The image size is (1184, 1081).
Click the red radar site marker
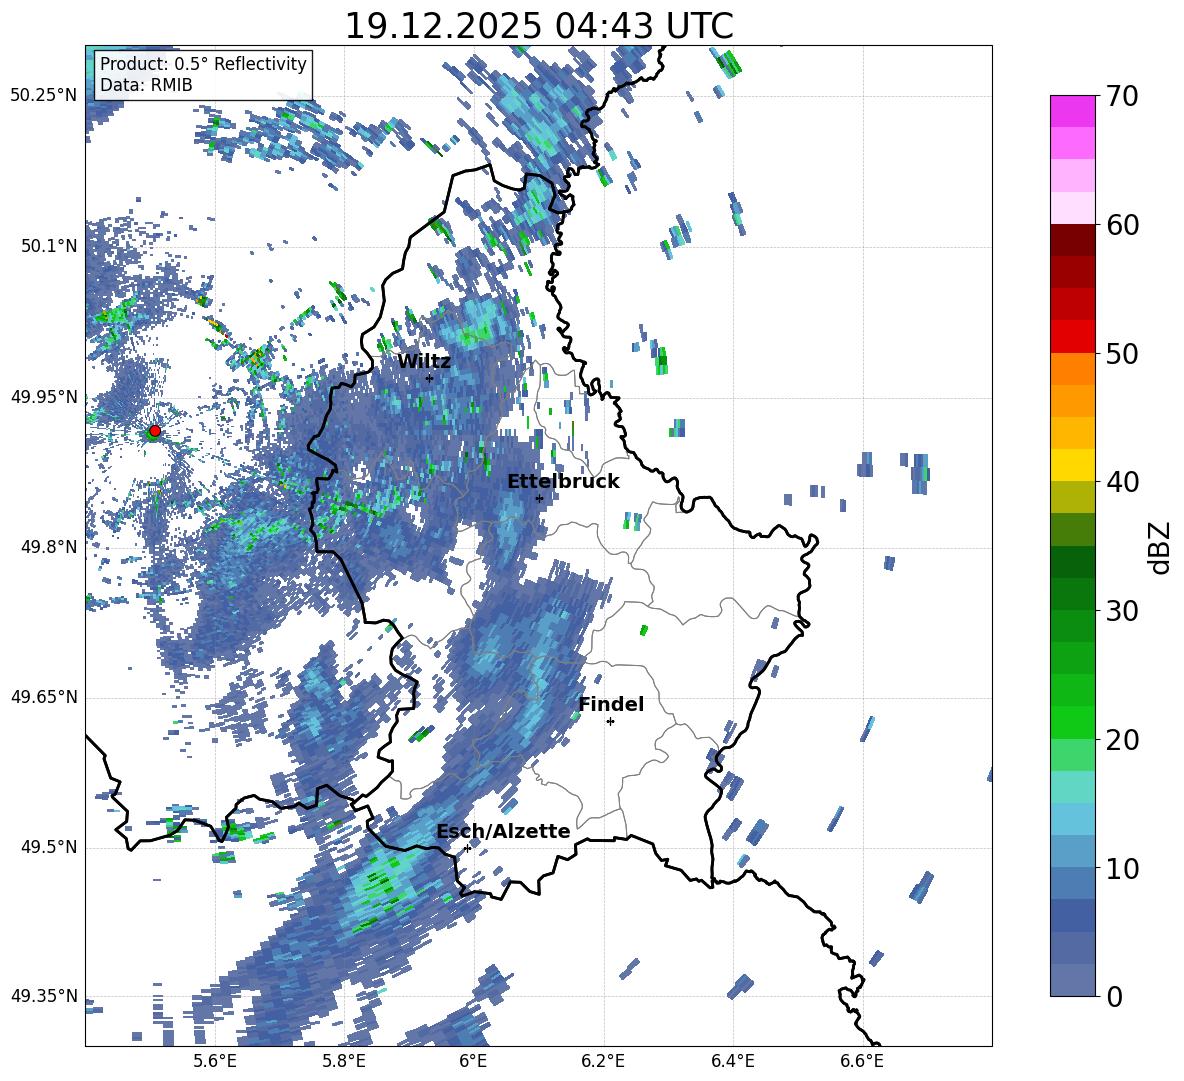tap(155, 431)
